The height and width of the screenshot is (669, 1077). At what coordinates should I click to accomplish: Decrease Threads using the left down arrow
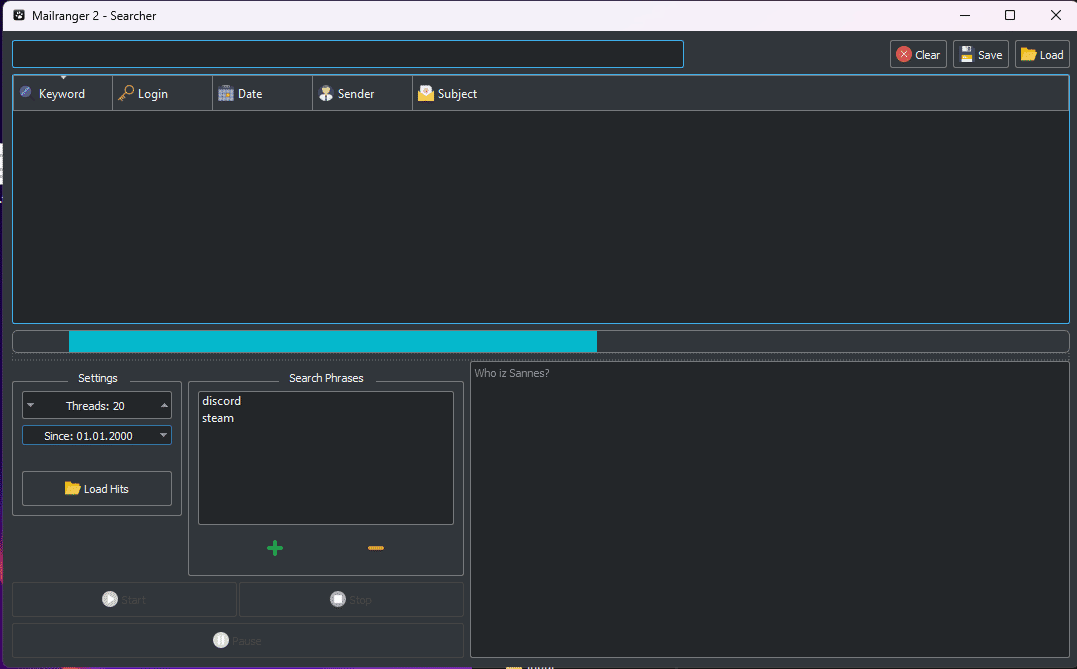[x=31, y=406]
